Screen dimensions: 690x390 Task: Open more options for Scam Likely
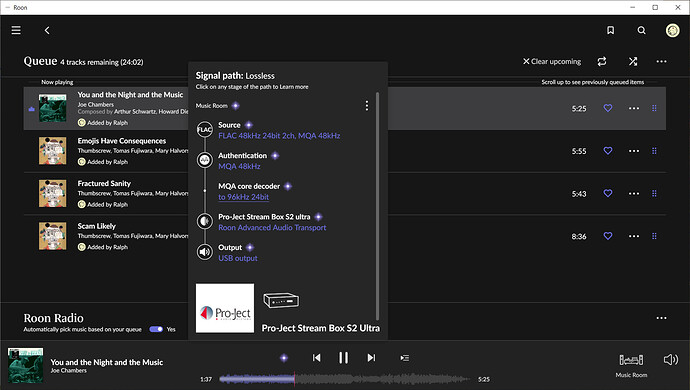click(x=634, y=236)
